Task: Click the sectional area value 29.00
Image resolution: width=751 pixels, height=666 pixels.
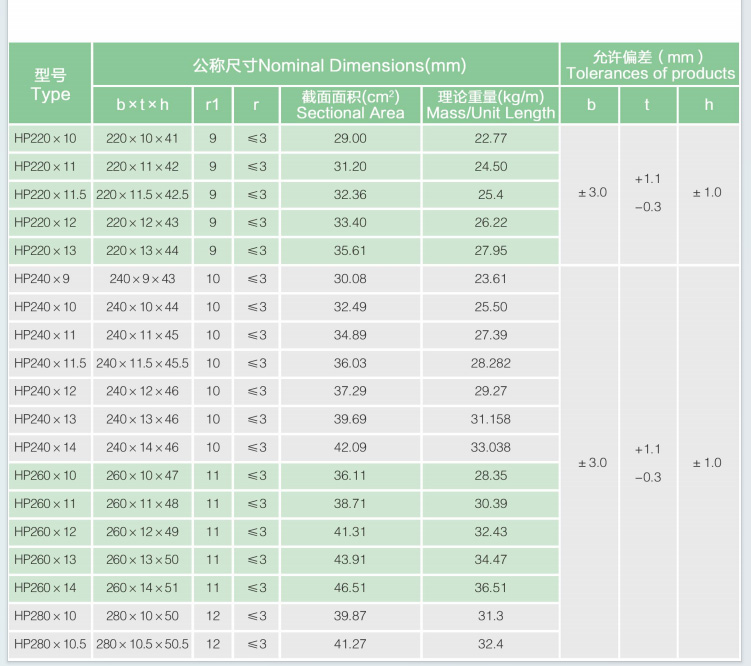Action: [x=350, y=138]
